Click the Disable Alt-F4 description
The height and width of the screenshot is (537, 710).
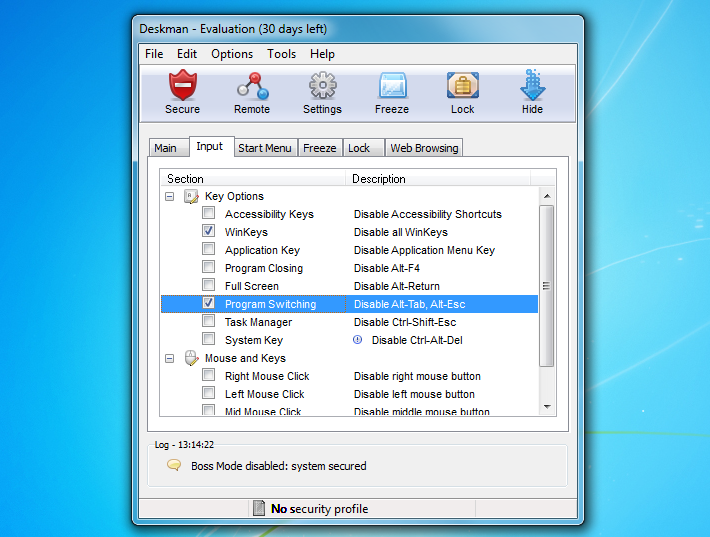point(387,268)
